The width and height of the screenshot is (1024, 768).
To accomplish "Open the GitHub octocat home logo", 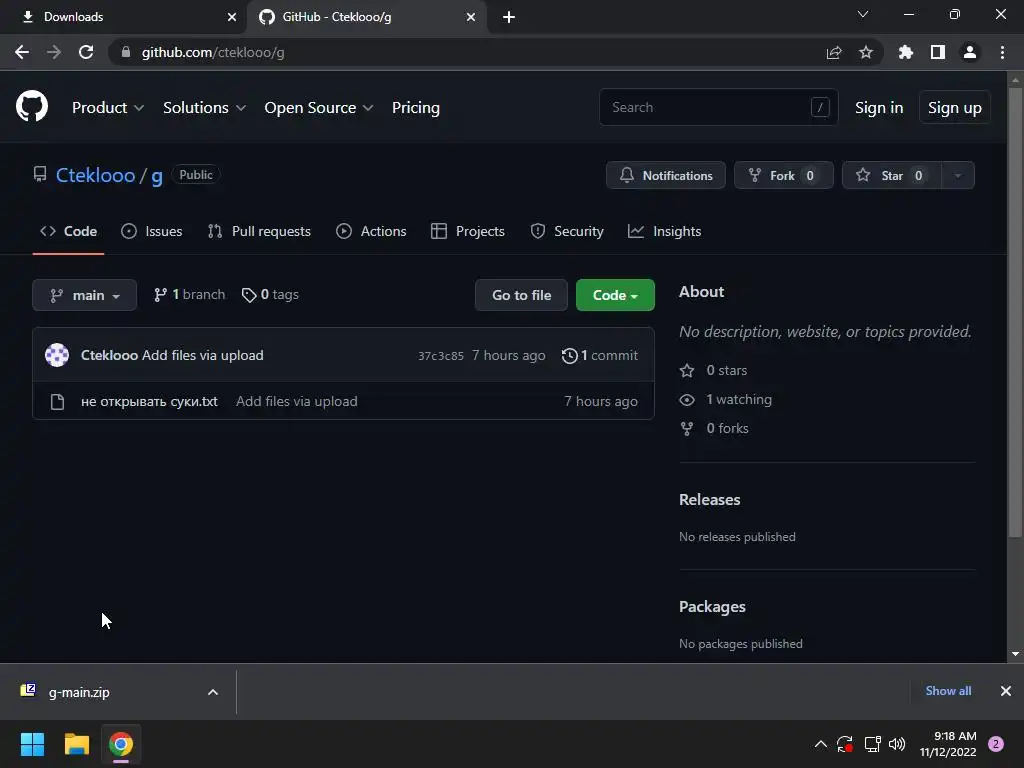I will point(32,106).
